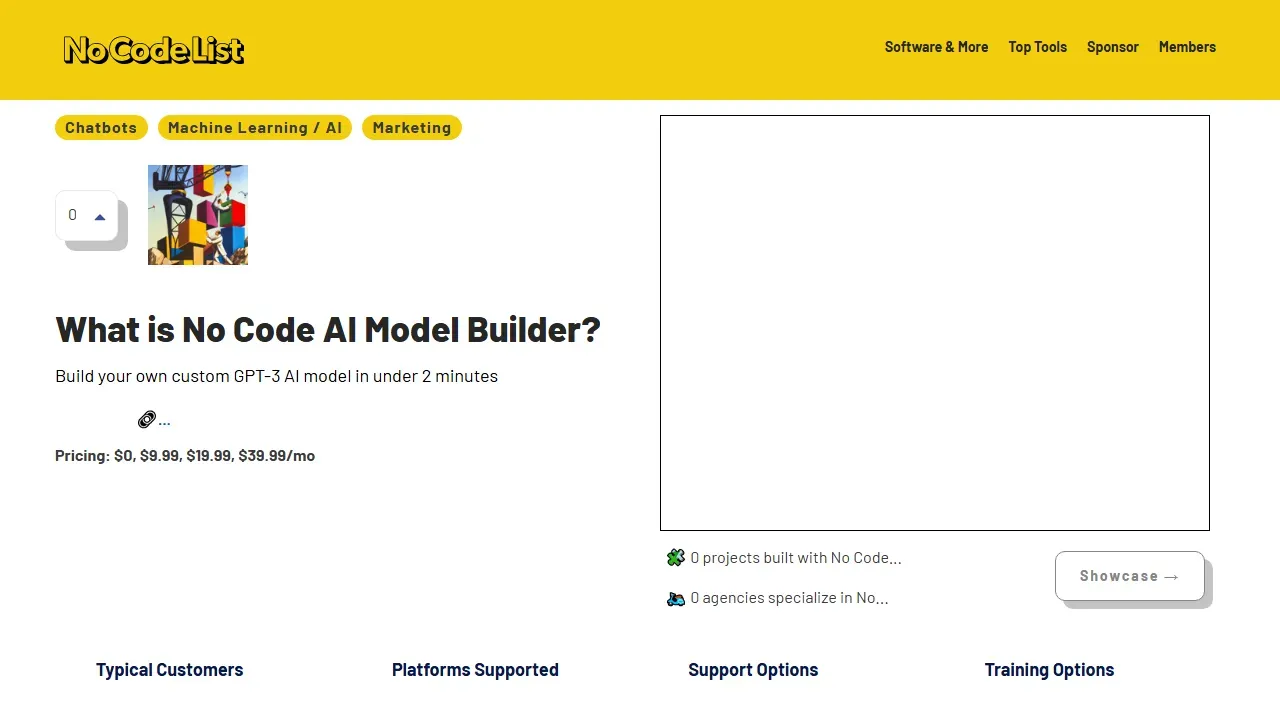Image resolution: width=1280 pixels, height=720 pixels.
Task: Click the No Code List logo
Action: 153,50
